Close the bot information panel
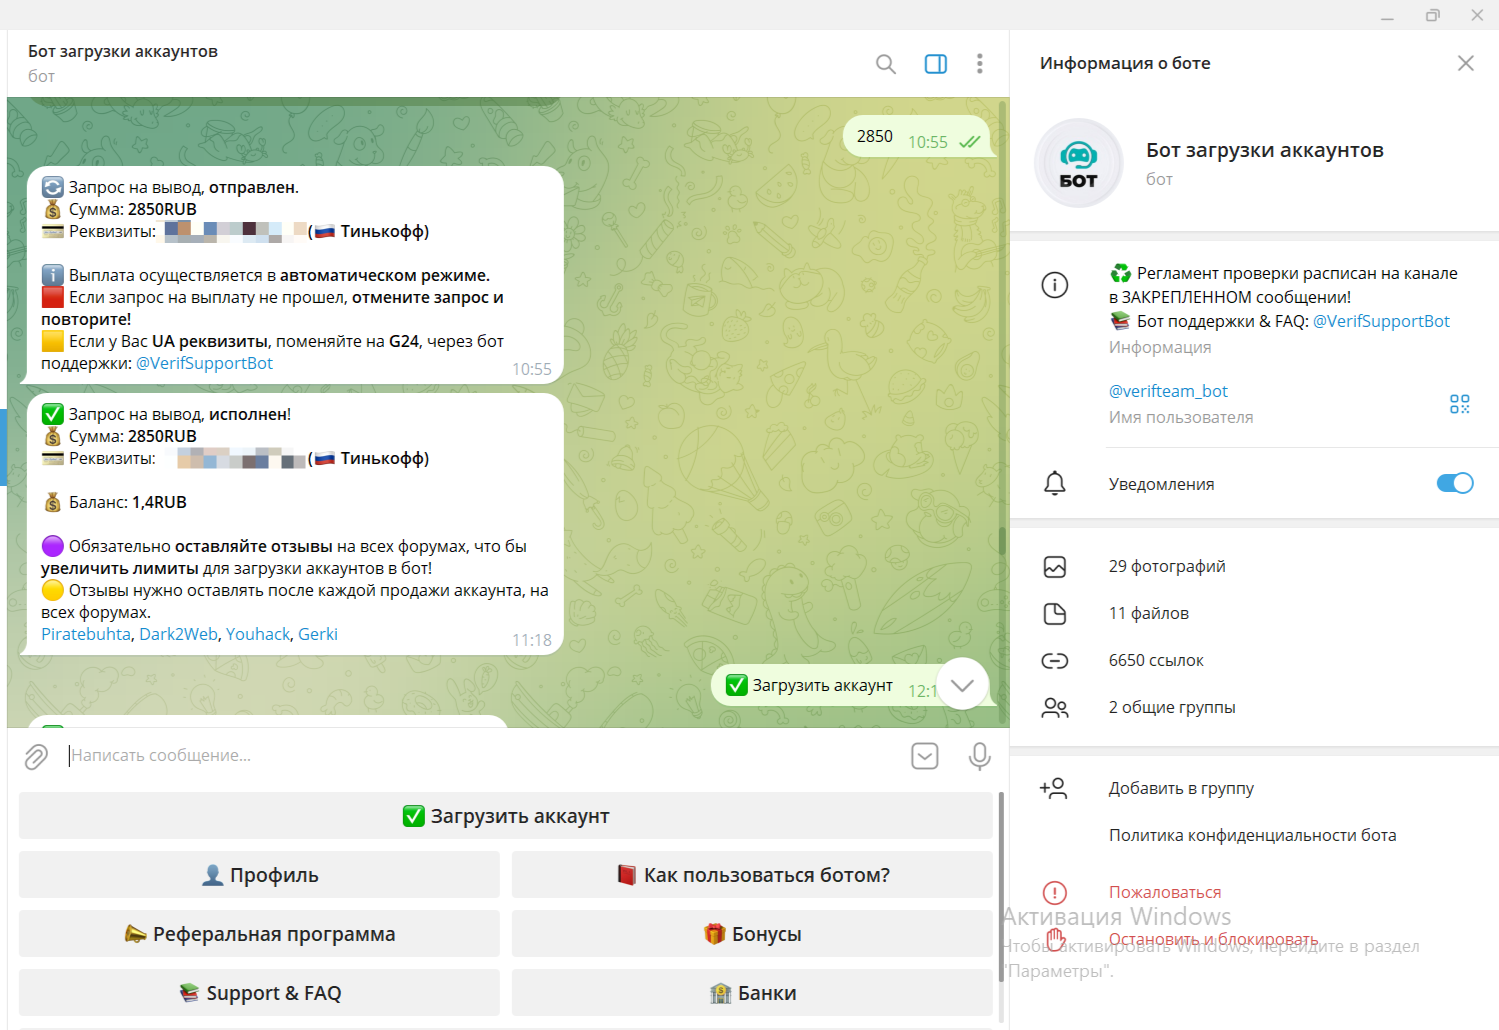The height and width of the screenshot is (1030, 1499). [1465, 63]
